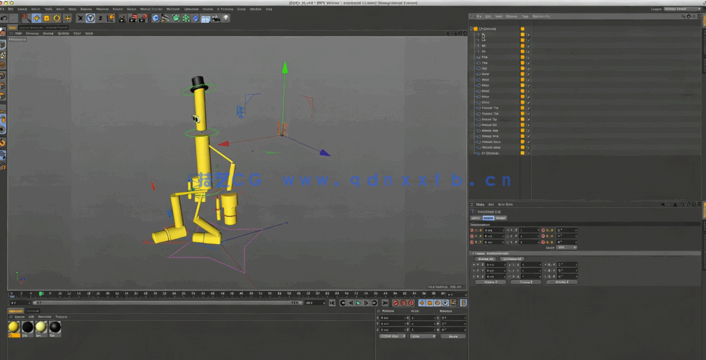
Task: Click the Freeze S button
Action: coord(526,282)
